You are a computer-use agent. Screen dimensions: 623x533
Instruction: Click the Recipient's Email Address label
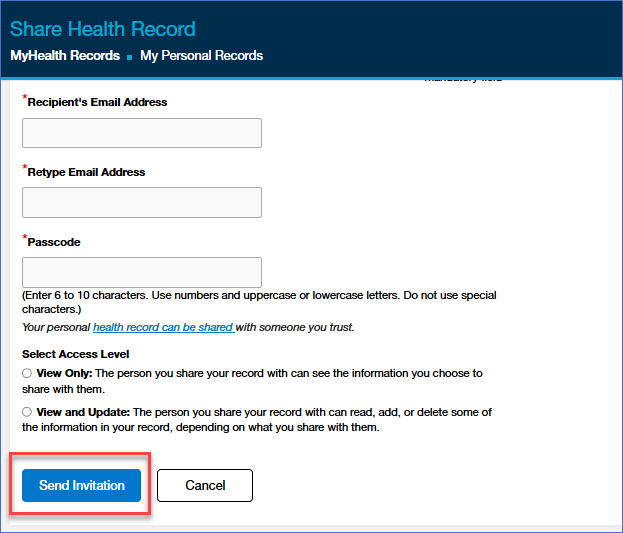tap(97, 102)
